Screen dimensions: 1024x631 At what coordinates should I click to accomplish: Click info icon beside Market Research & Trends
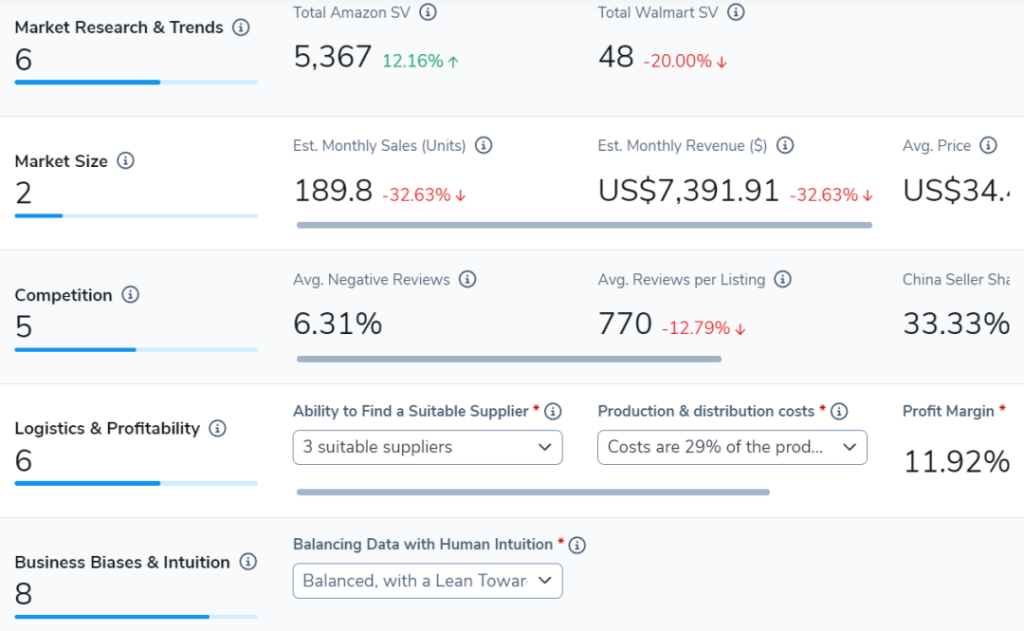point(241,28)
